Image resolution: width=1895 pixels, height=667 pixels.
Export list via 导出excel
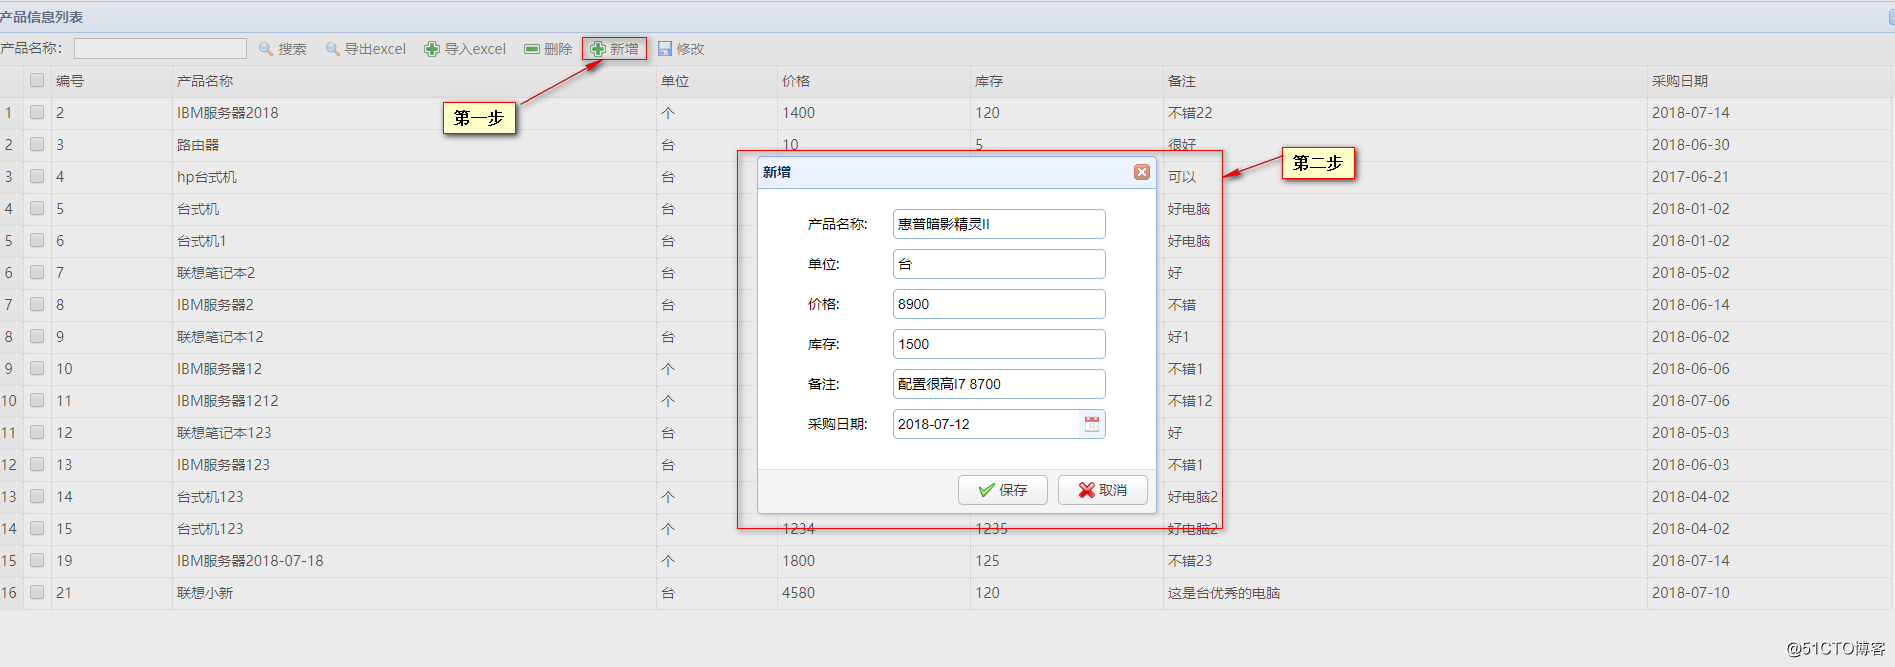[x=366, y=49]
